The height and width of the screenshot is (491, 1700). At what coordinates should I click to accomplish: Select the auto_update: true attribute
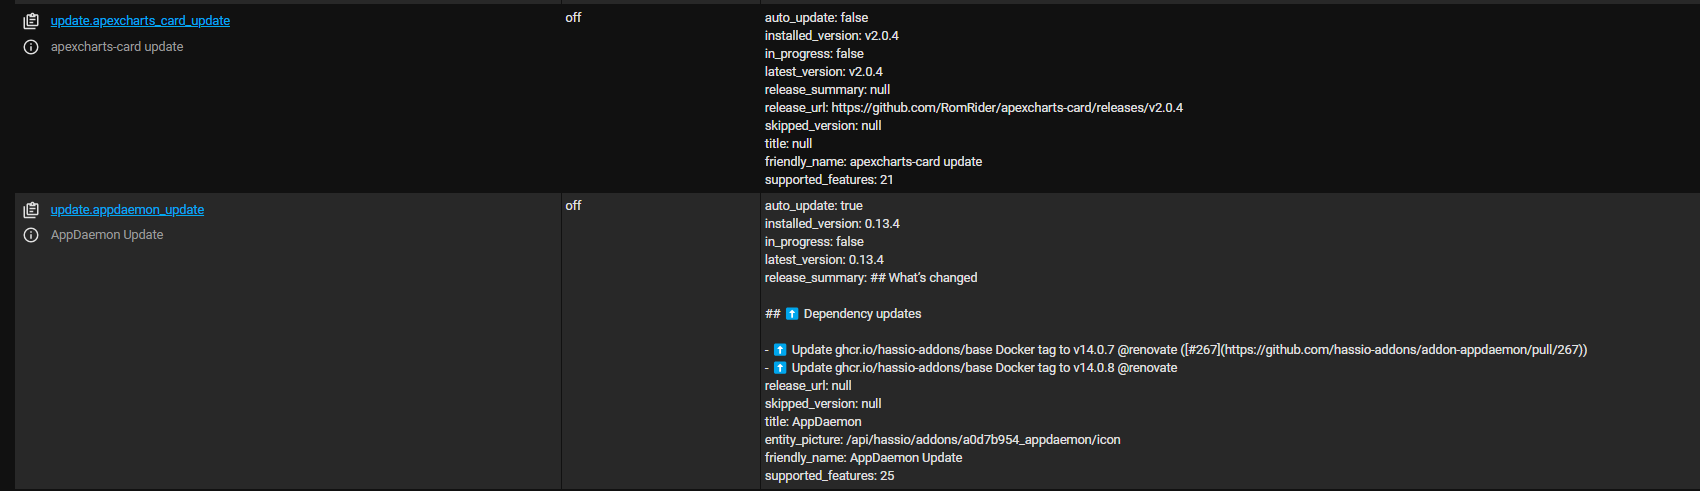click(814, 206)
